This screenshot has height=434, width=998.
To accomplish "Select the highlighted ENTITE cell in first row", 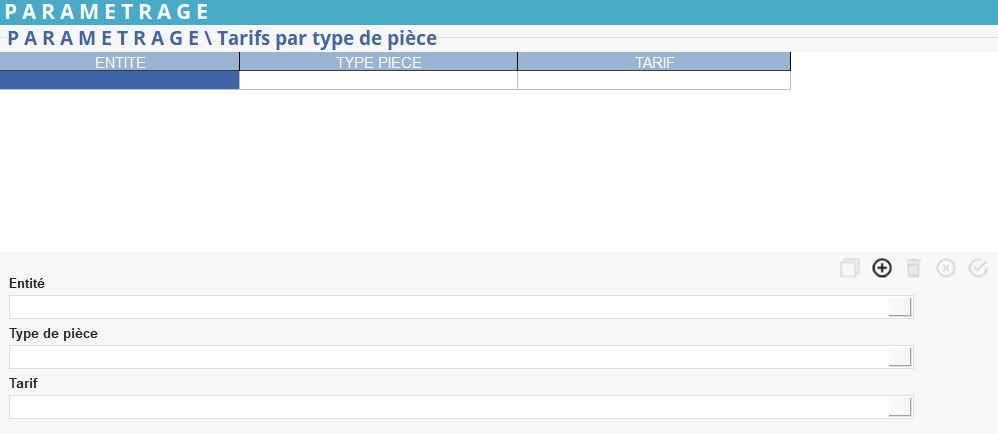I will click(120, 81).
